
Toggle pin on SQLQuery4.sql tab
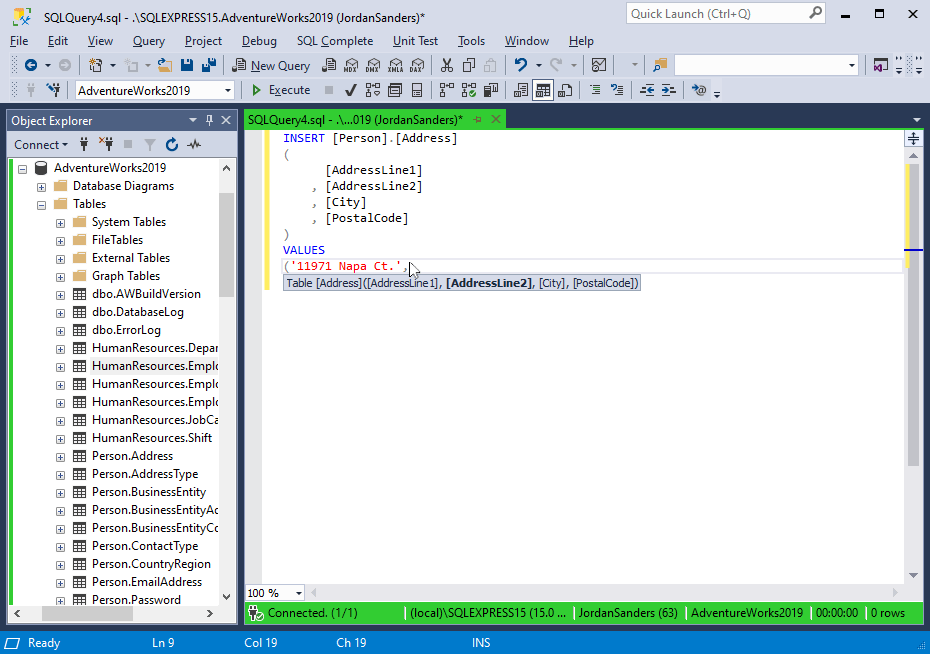(477, 120)
